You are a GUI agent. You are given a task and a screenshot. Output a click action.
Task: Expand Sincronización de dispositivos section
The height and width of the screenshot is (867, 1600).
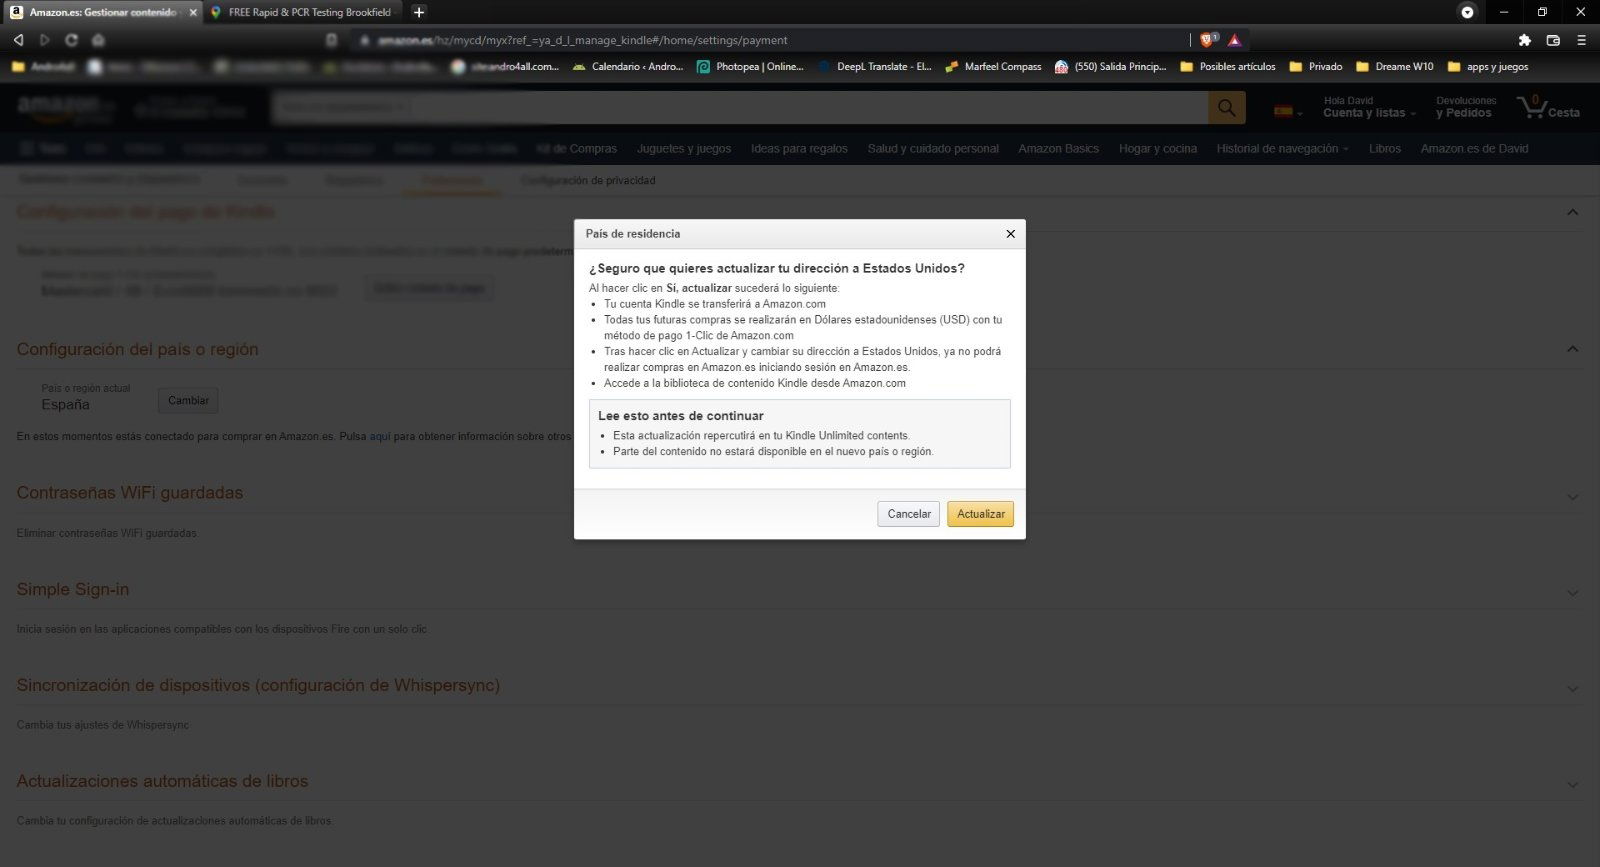1572,689
